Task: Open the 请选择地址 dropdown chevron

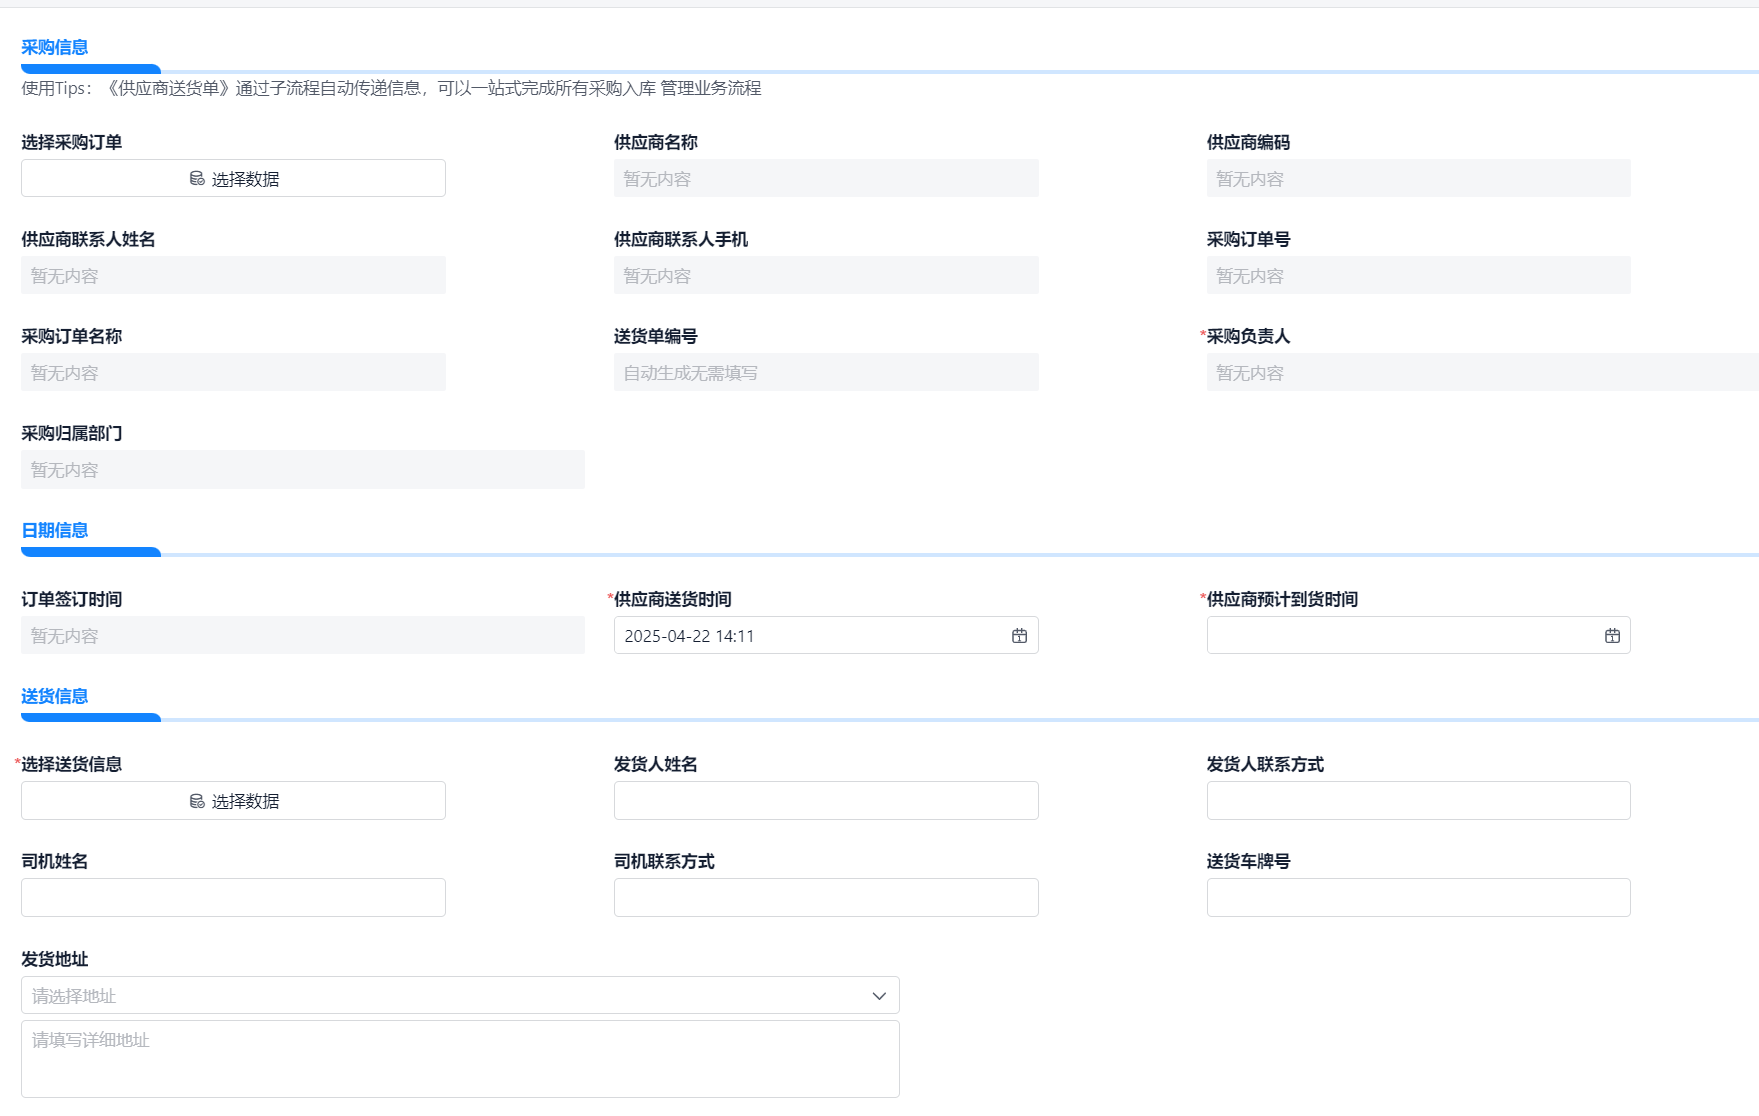Action: (879, 996)
